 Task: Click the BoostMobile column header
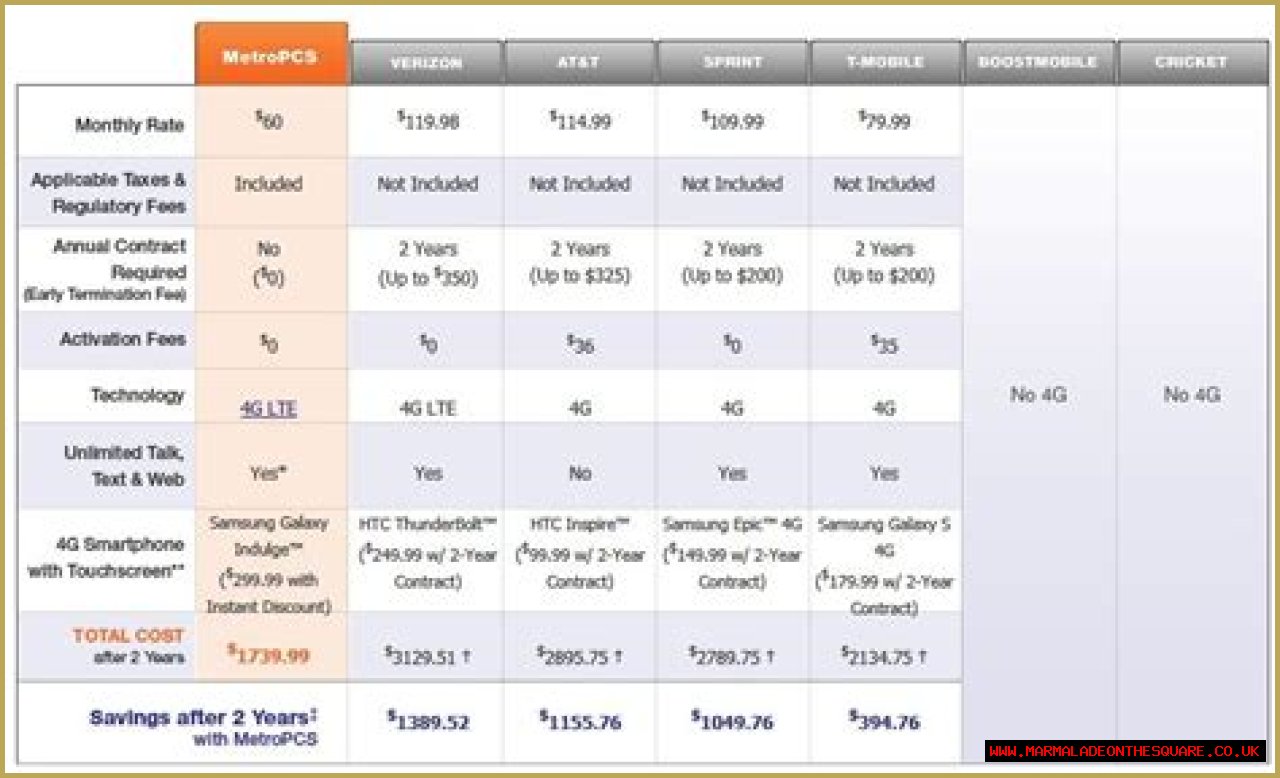tap(1038, 62)
